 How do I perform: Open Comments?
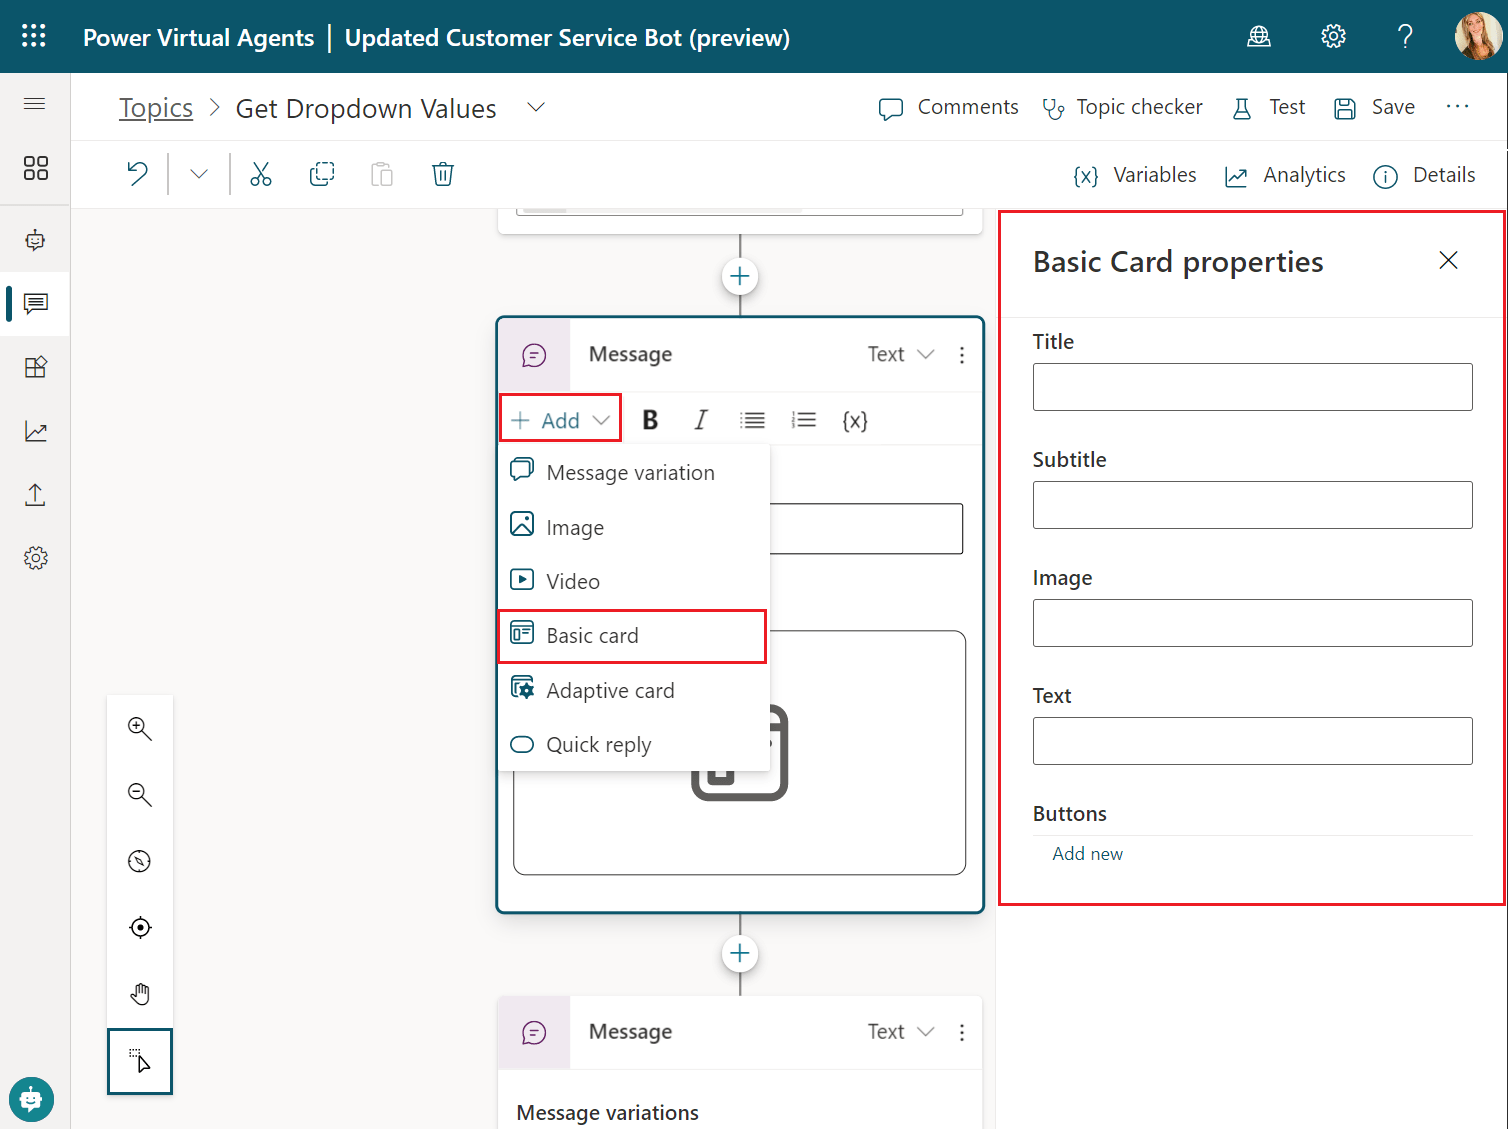tap(948, 107)
